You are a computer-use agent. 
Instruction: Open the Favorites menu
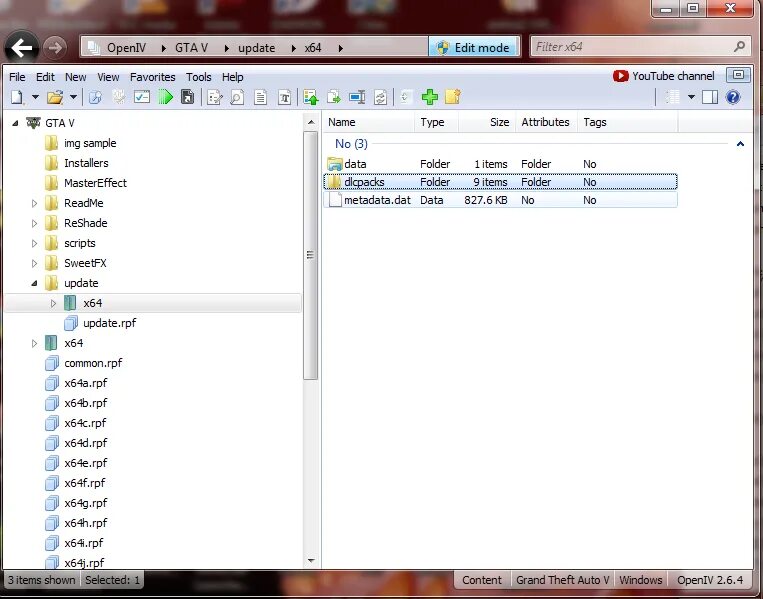coord(152,77)
